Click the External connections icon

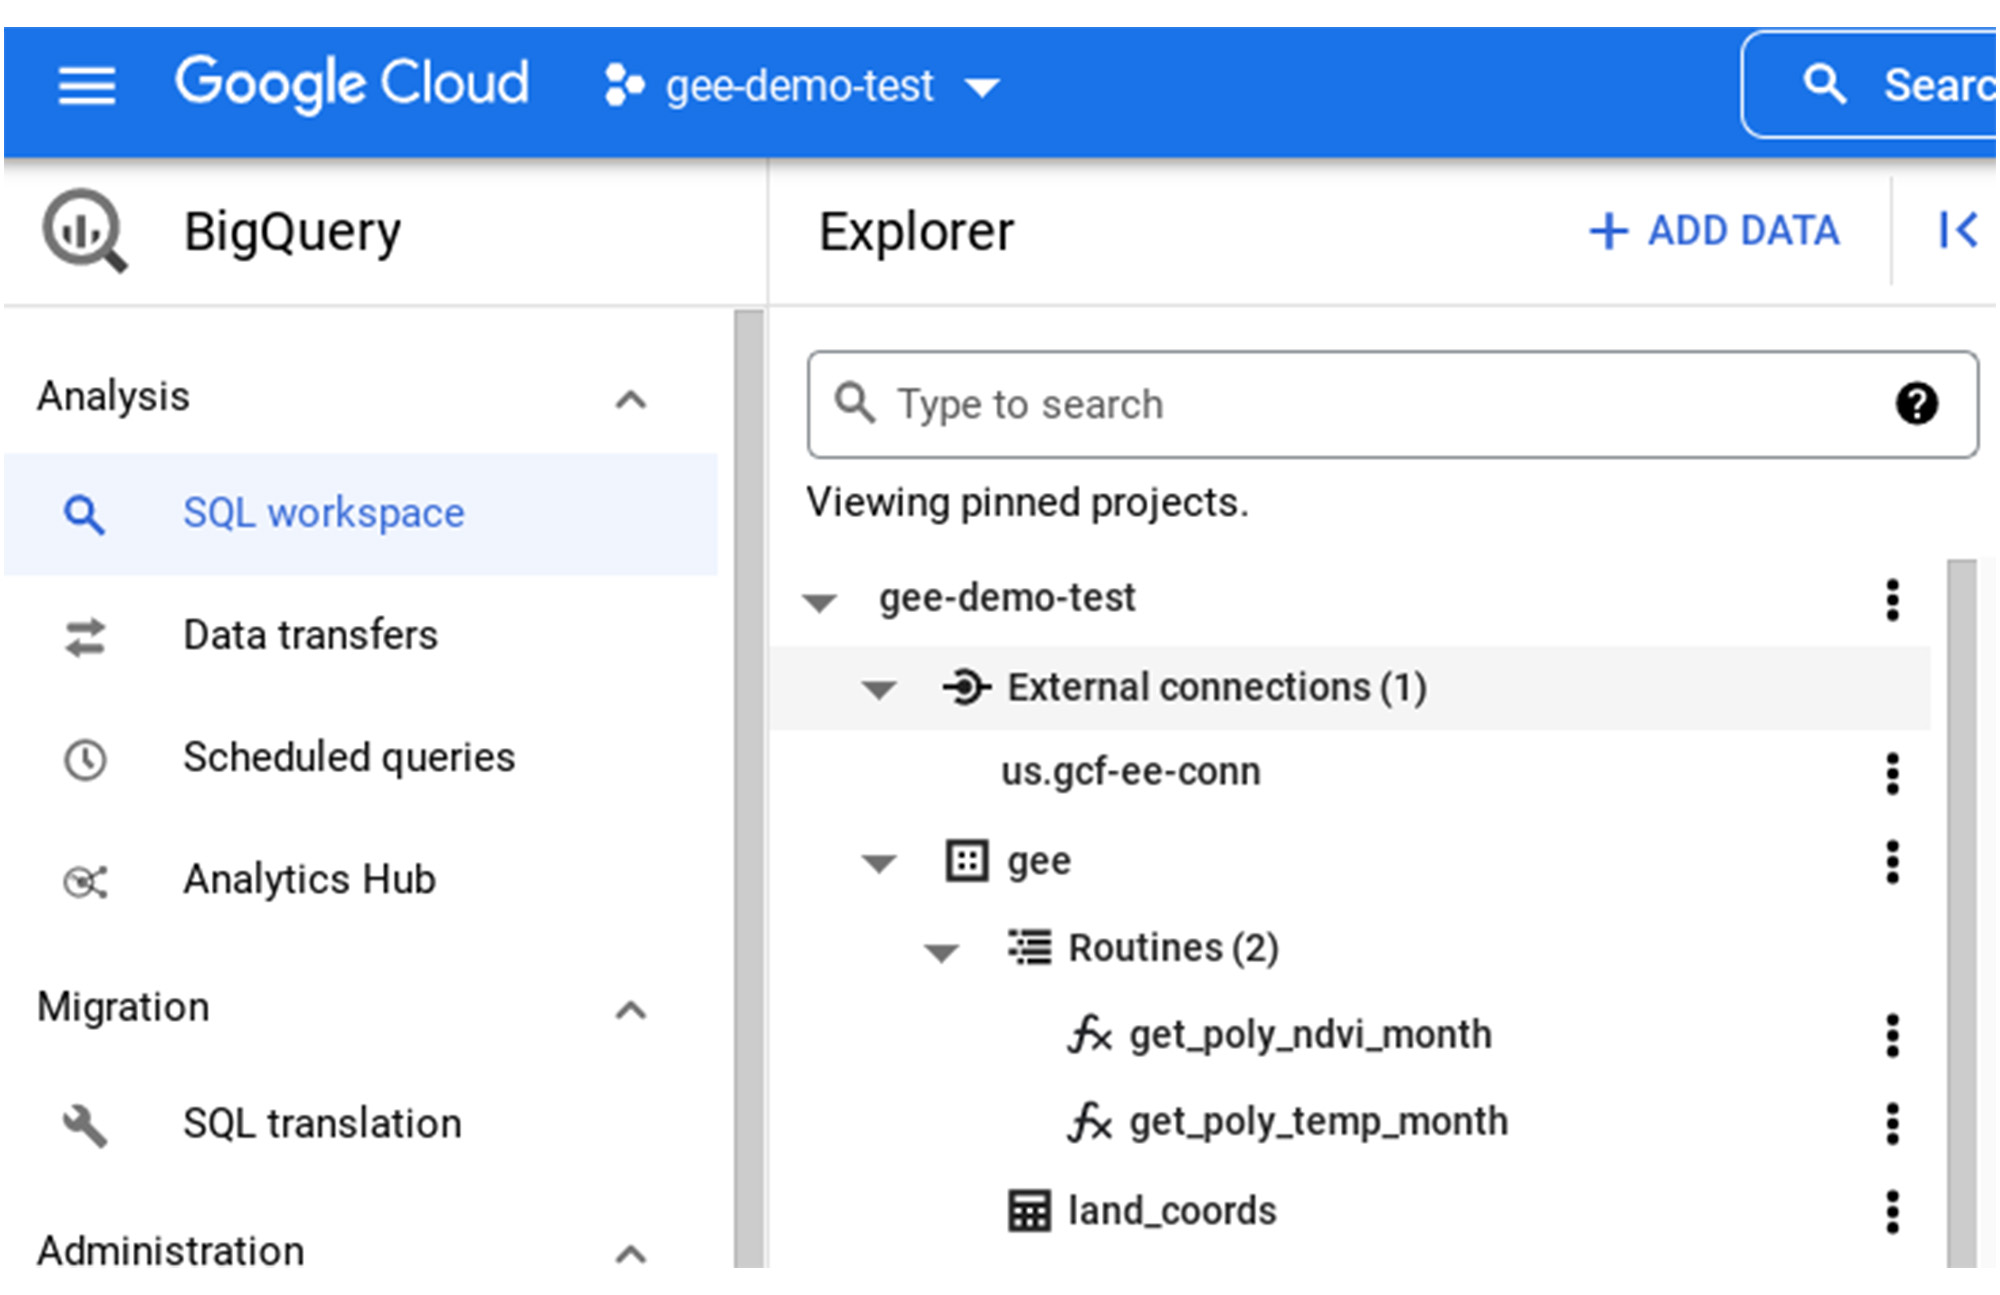[x=966, y=687]
